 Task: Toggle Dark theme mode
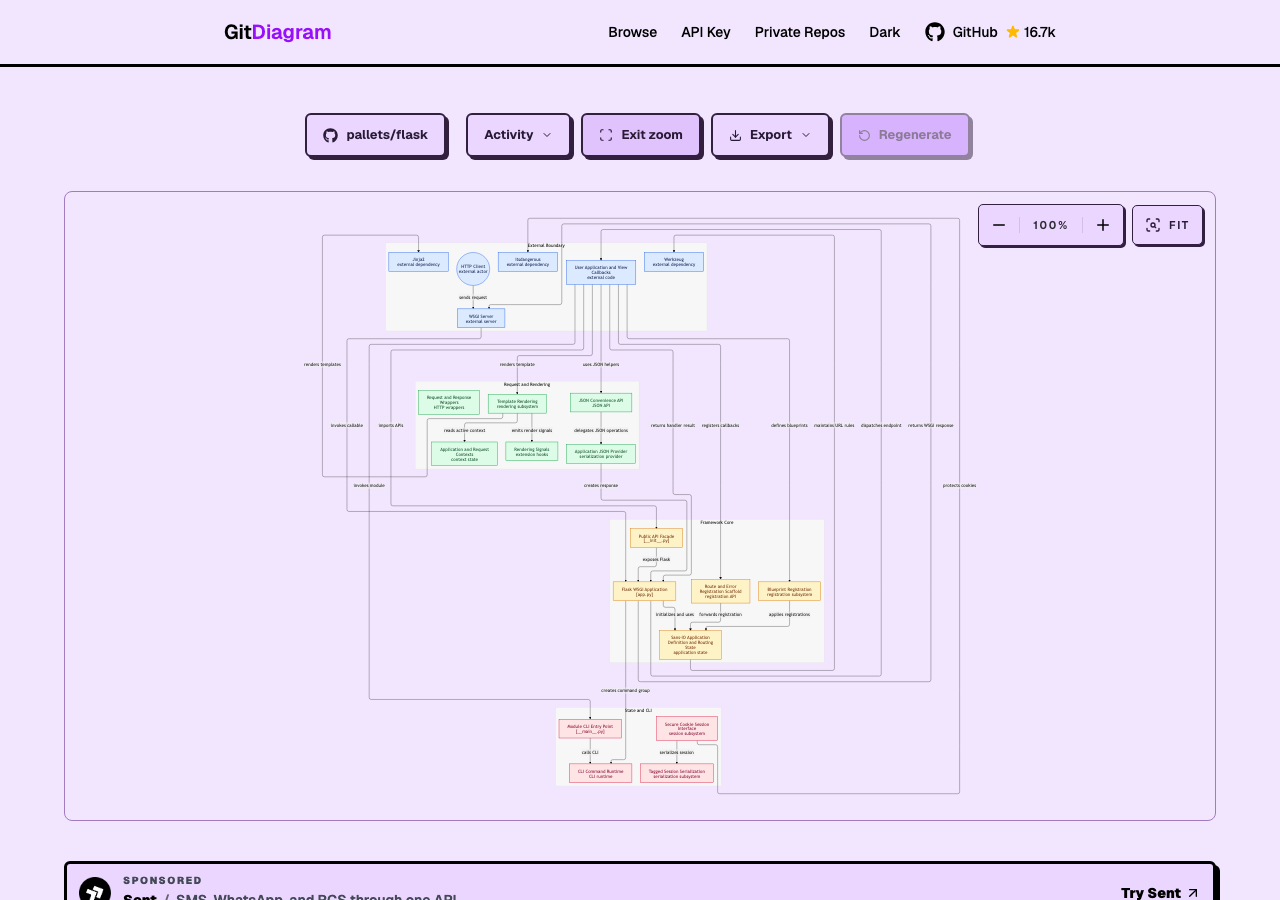[885, 32]
